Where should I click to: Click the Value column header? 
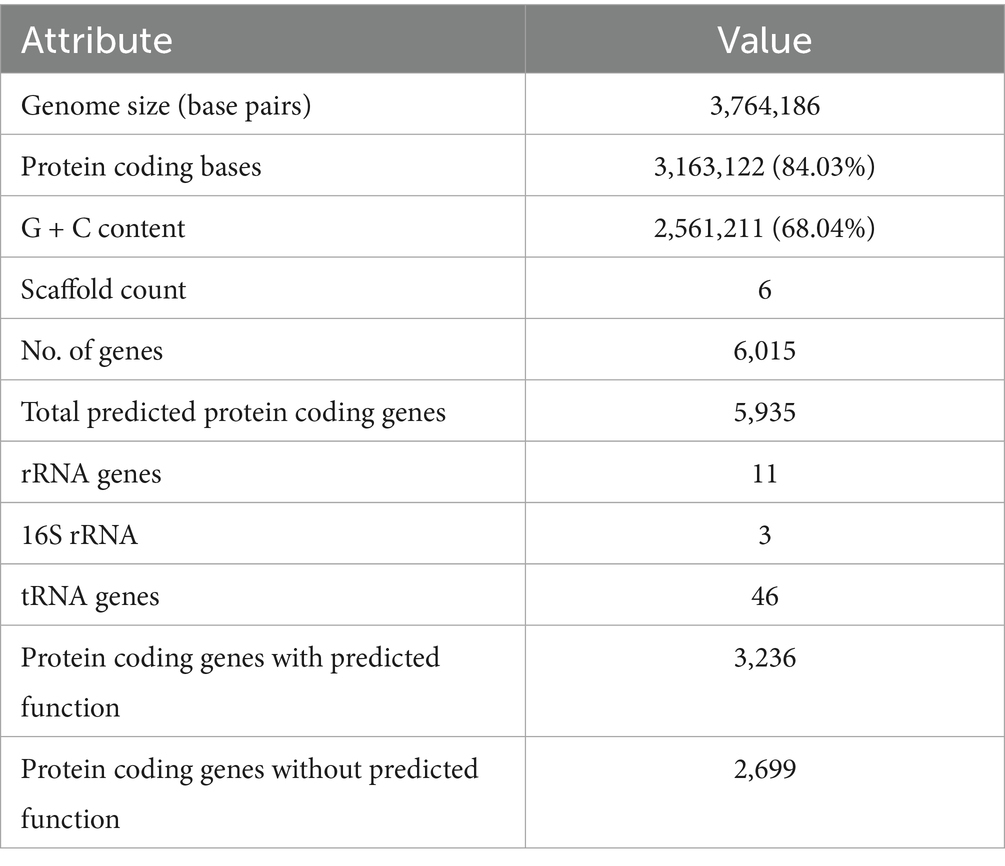764,39
